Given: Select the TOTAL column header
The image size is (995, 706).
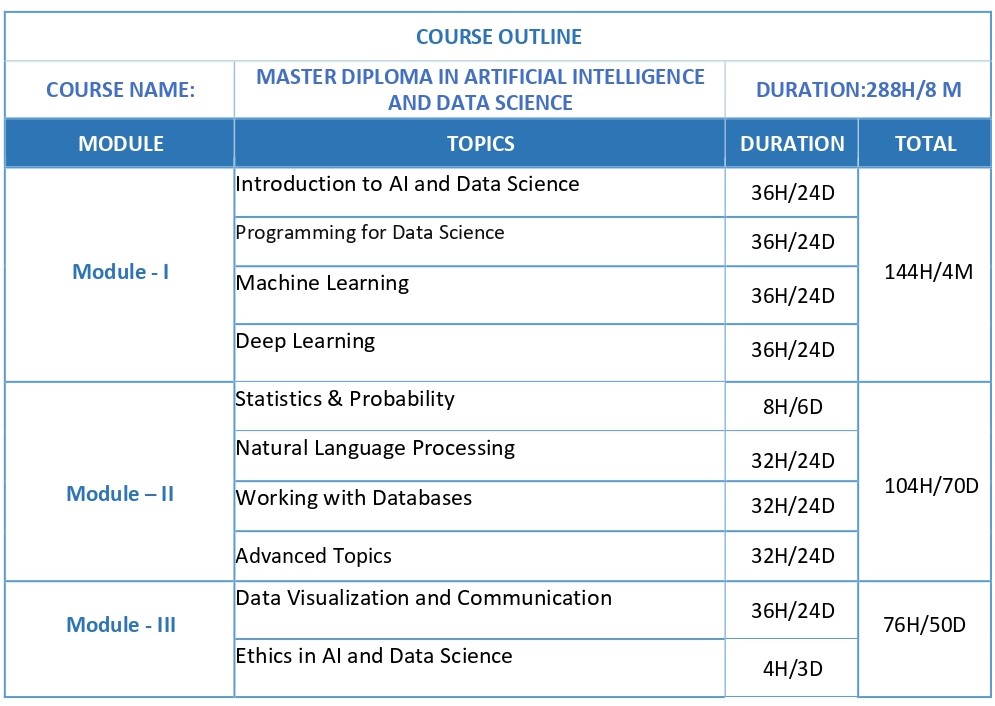Looking at the screenshot, I should 925,144.
